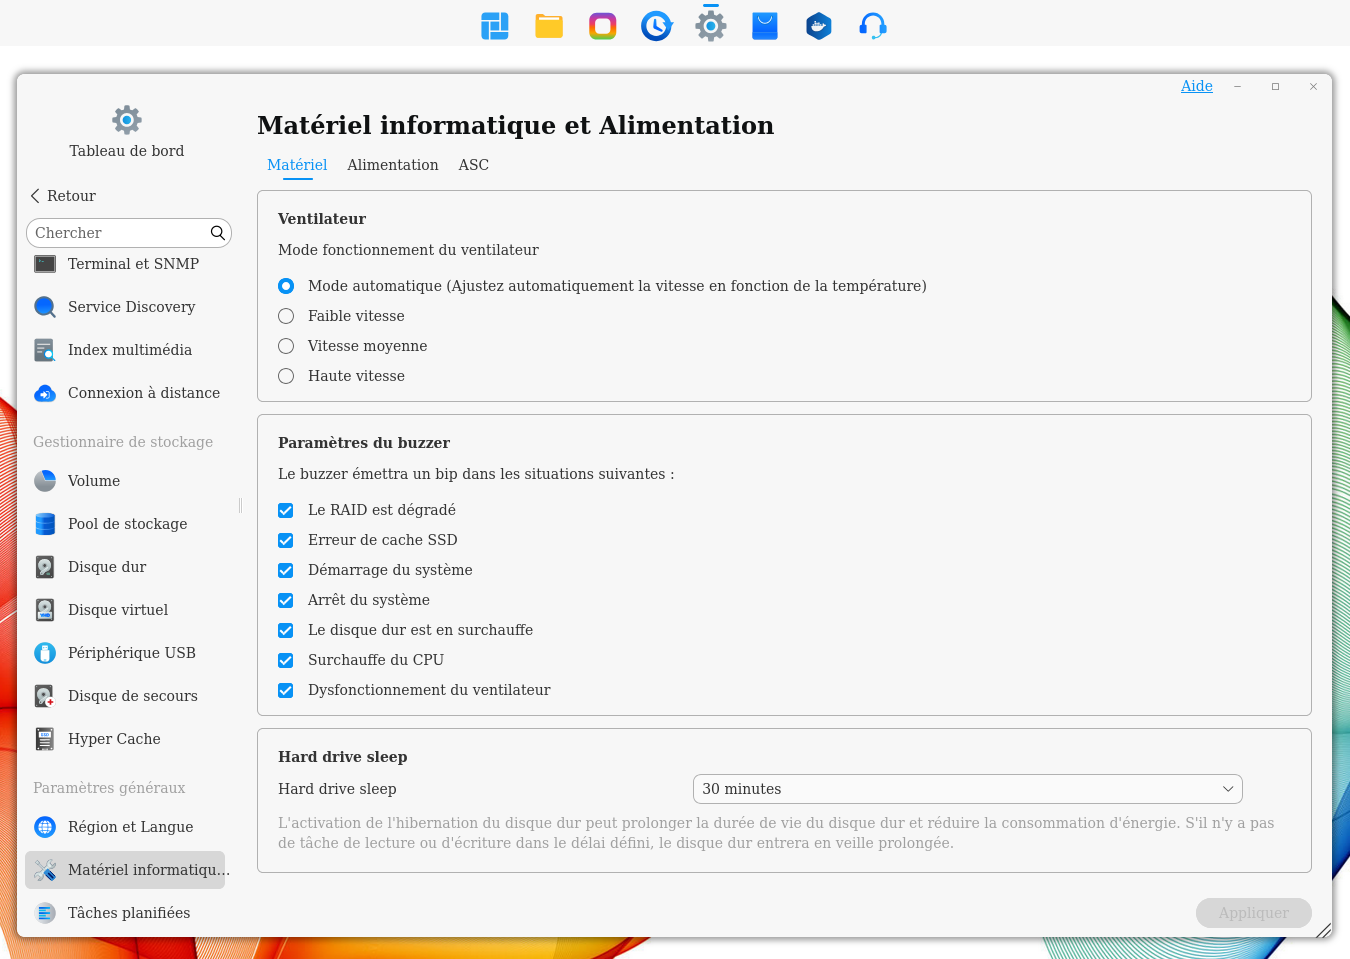Choose Haute vitesse fan option

pos(286,376)
